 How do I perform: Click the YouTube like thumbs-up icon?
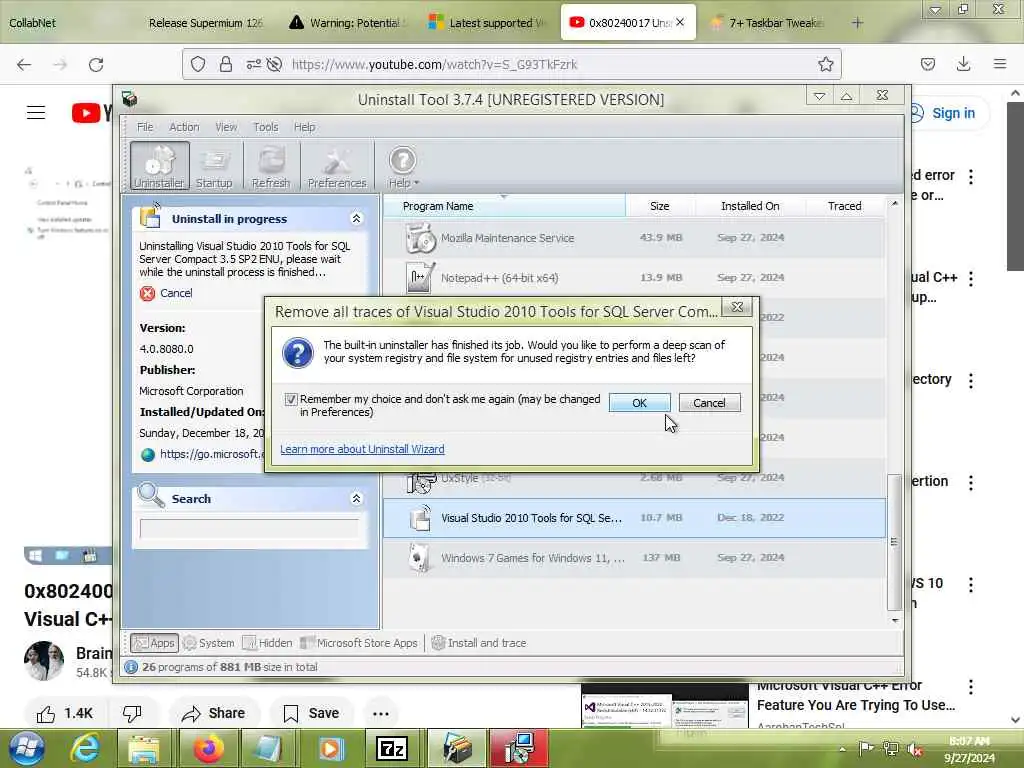pos(46,714)
